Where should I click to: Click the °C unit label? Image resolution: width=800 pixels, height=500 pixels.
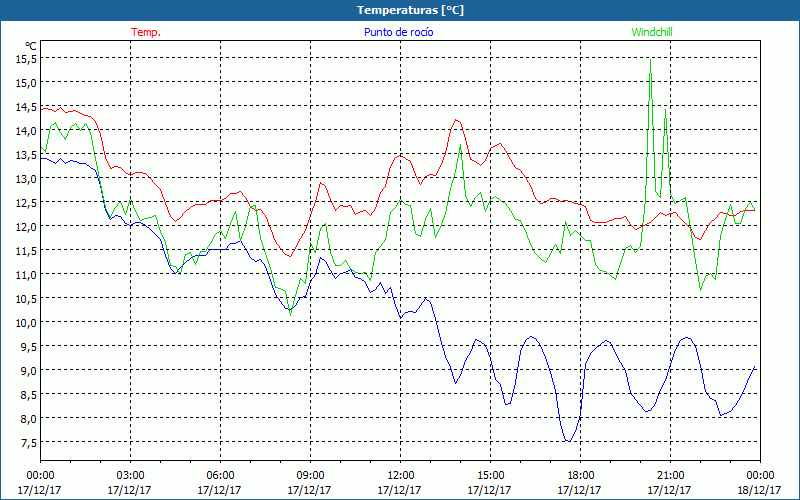click(x=31, y=46)
